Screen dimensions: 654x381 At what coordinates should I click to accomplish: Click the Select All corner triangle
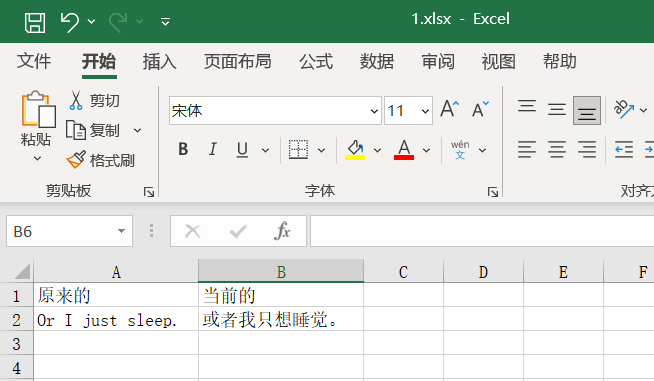tap(22, 271)
